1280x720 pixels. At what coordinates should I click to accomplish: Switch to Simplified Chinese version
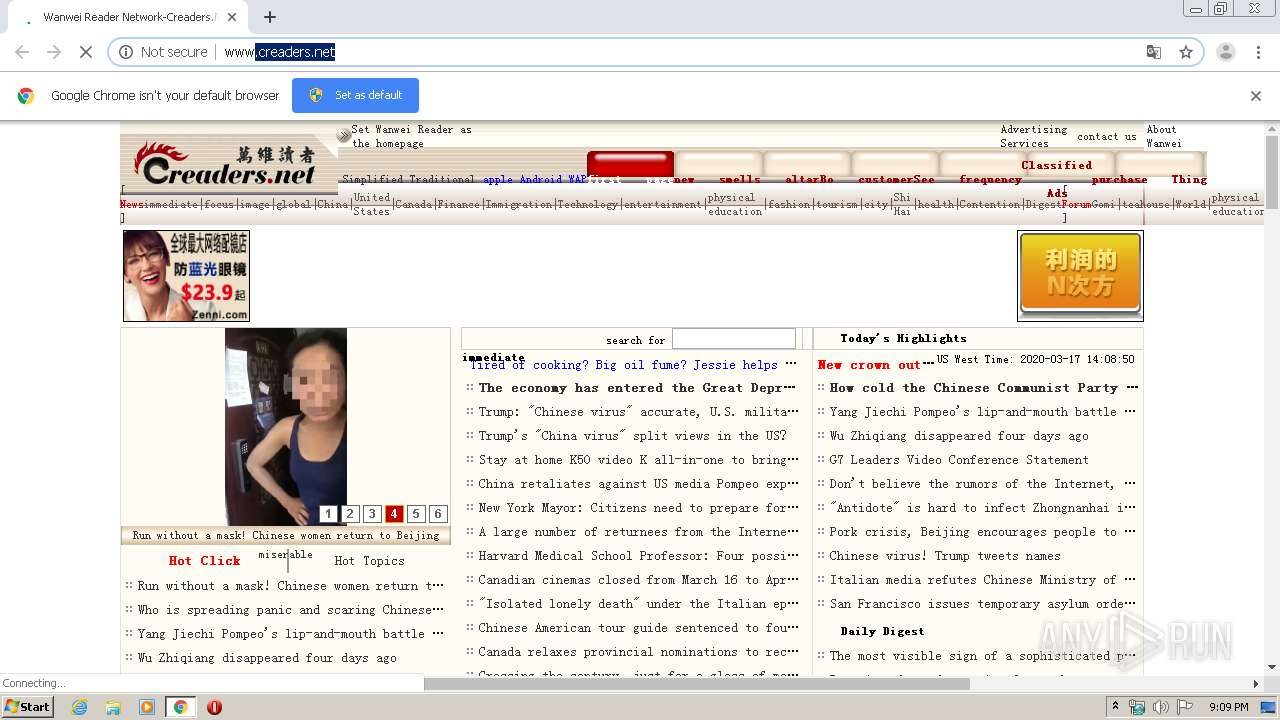click(x=373, y=180)
